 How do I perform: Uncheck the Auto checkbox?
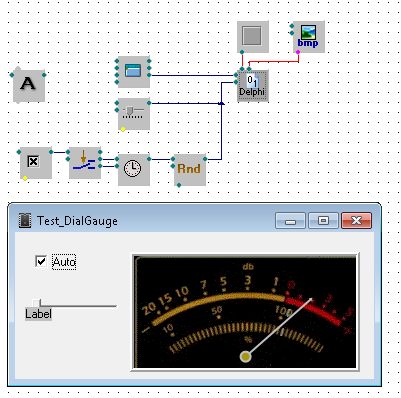41,261
